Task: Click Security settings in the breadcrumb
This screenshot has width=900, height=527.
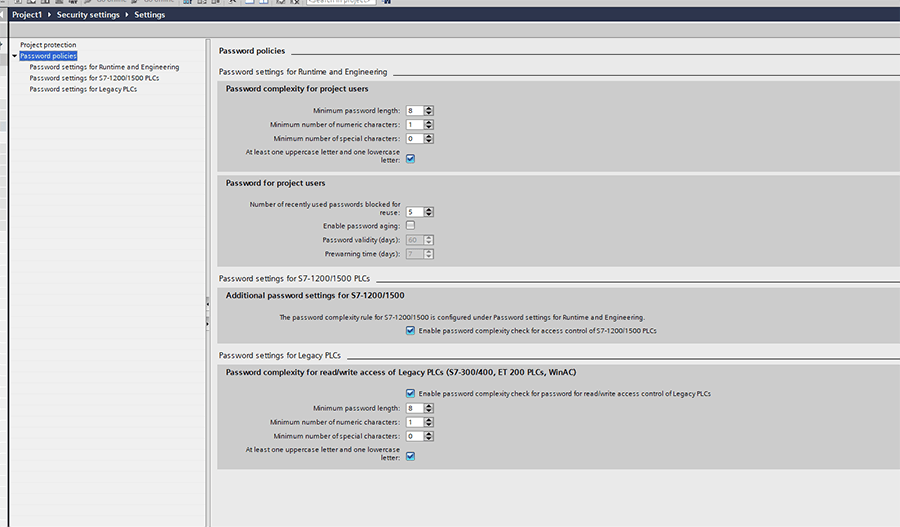Action: [x=88, y=14]
